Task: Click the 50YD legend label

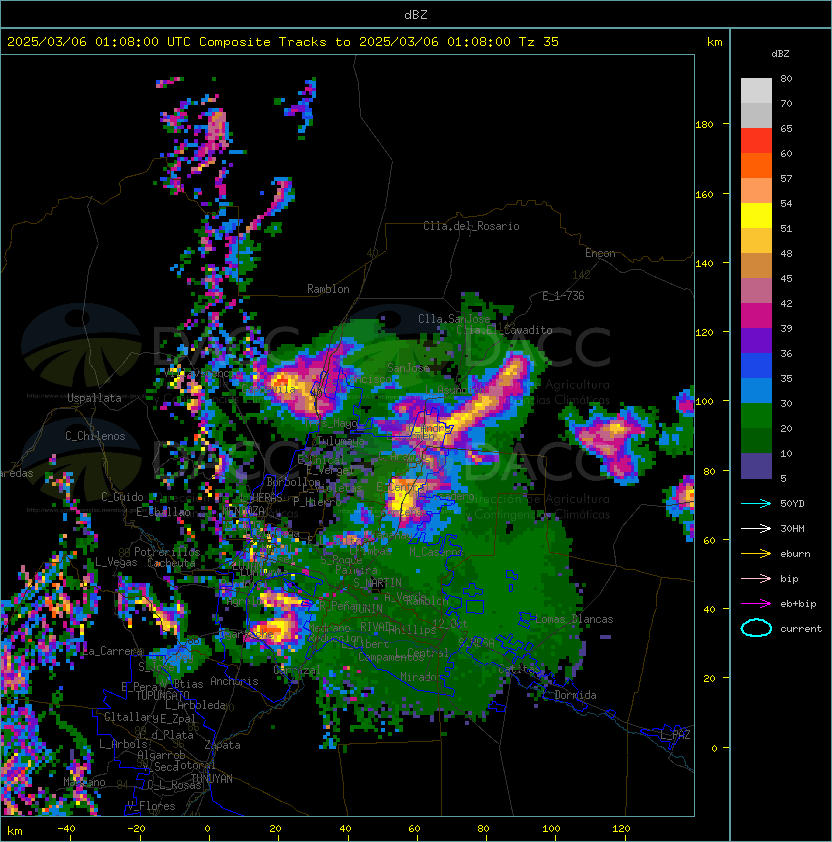Action: [792, 503]
